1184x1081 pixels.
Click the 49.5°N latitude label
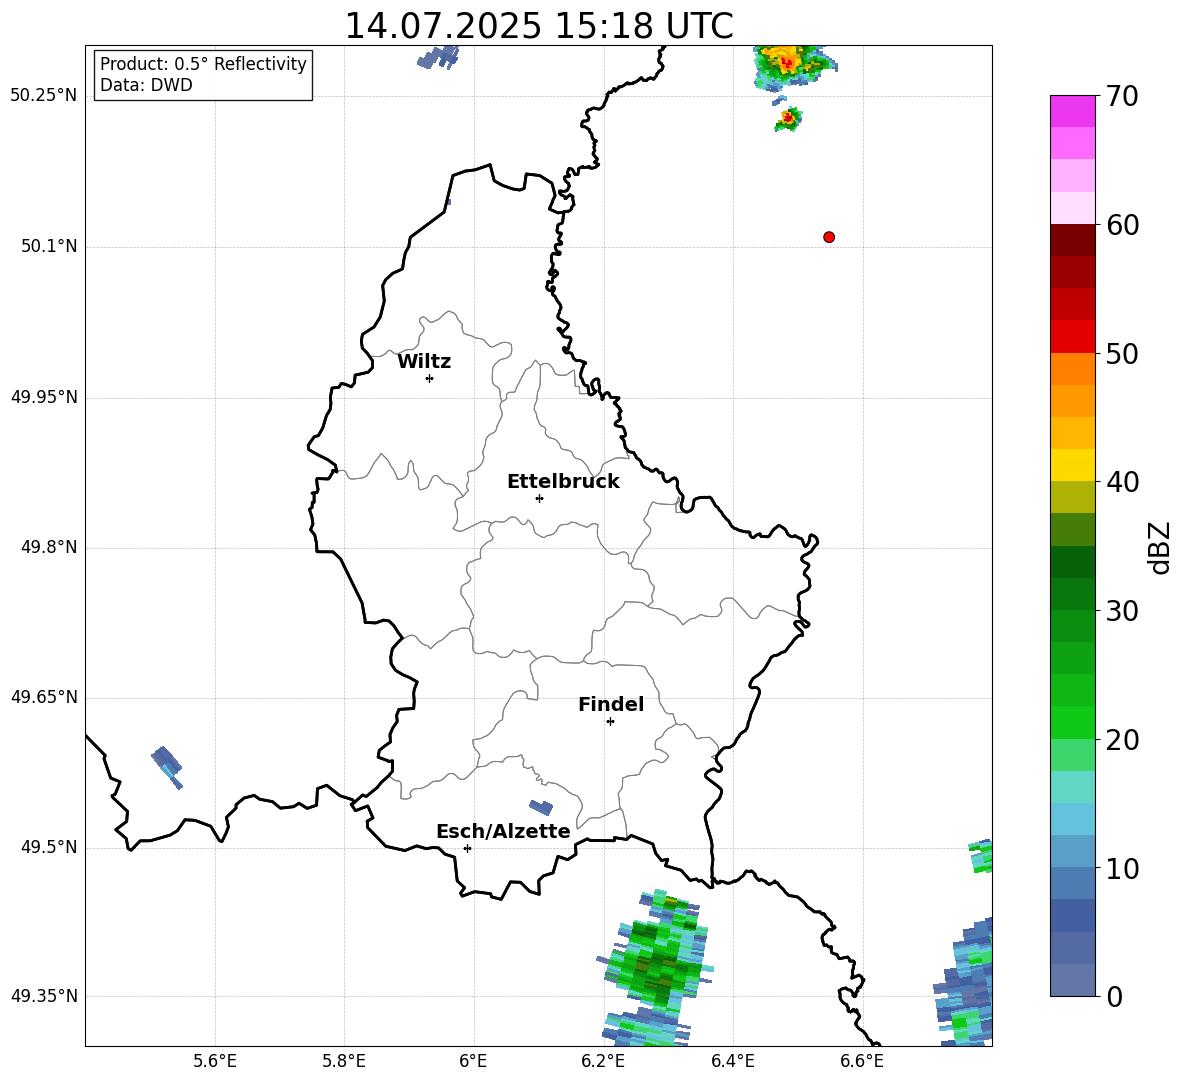49,847
